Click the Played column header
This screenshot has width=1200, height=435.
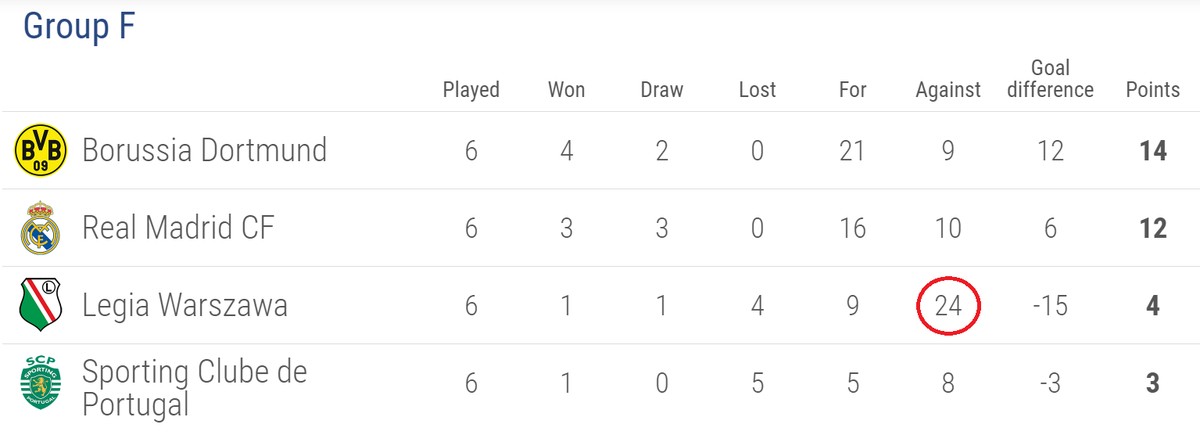pyautogui.click(x=471, y=90)
